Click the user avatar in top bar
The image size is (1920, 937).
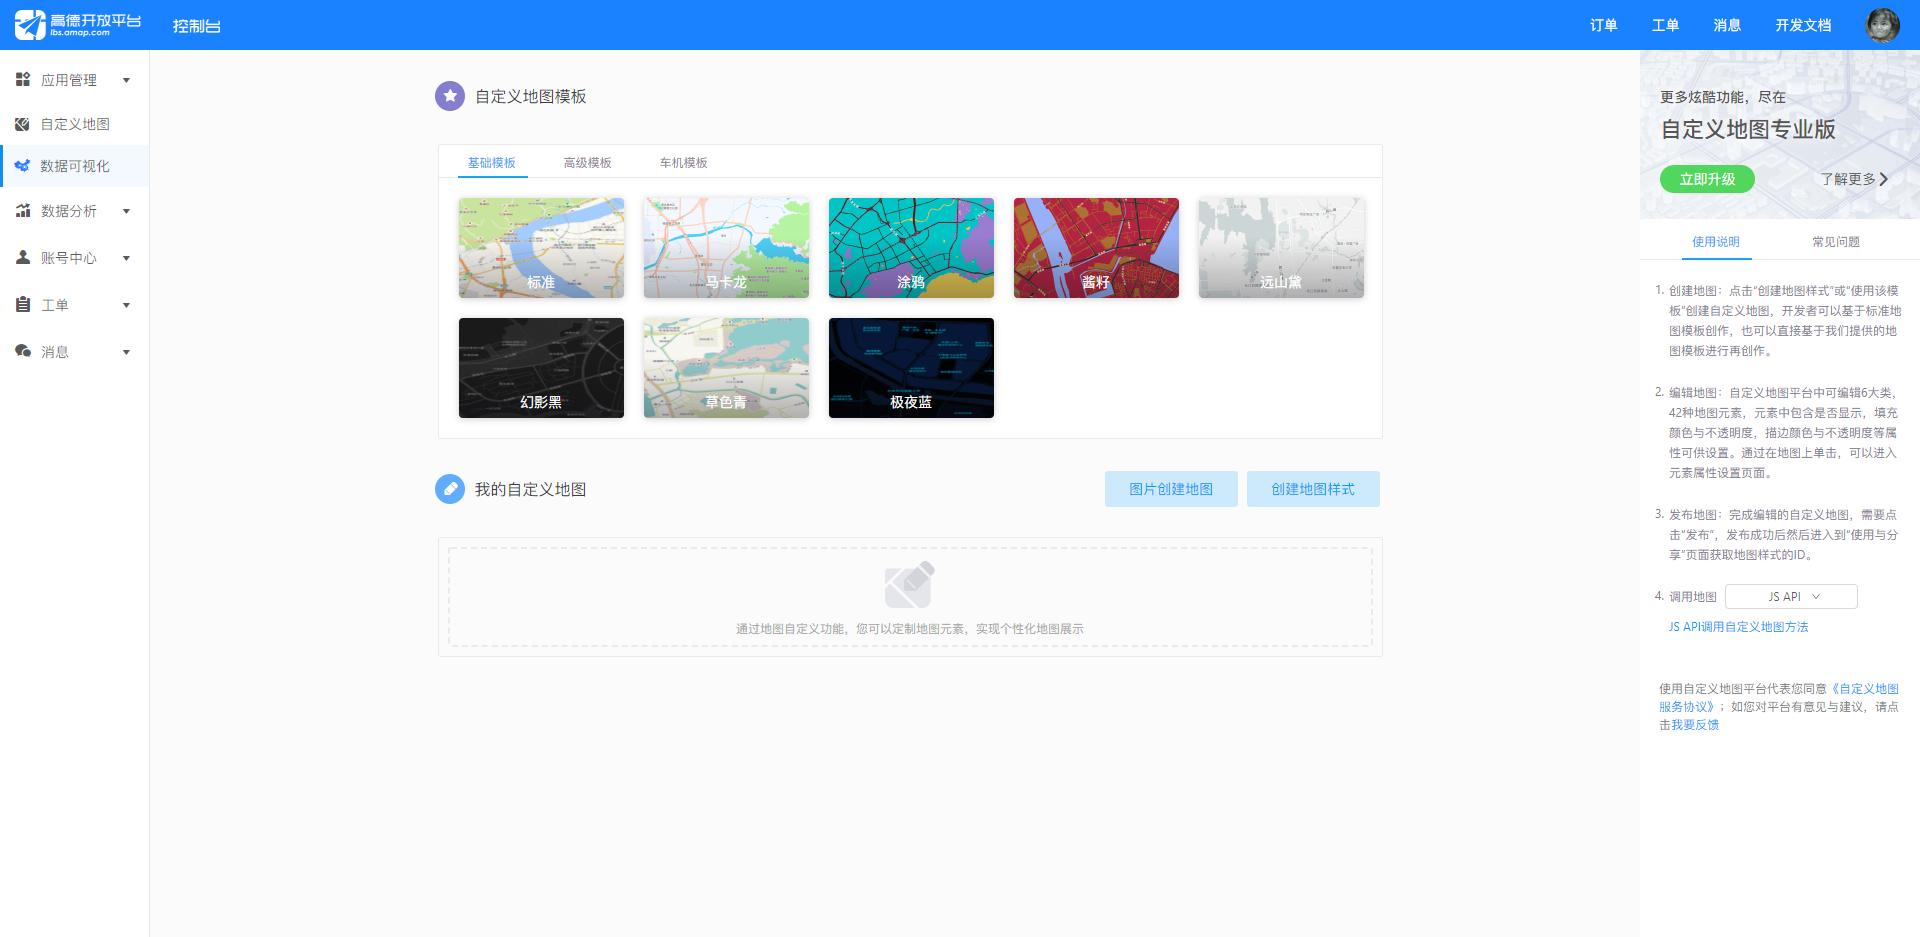click(x=1884, y=25)
